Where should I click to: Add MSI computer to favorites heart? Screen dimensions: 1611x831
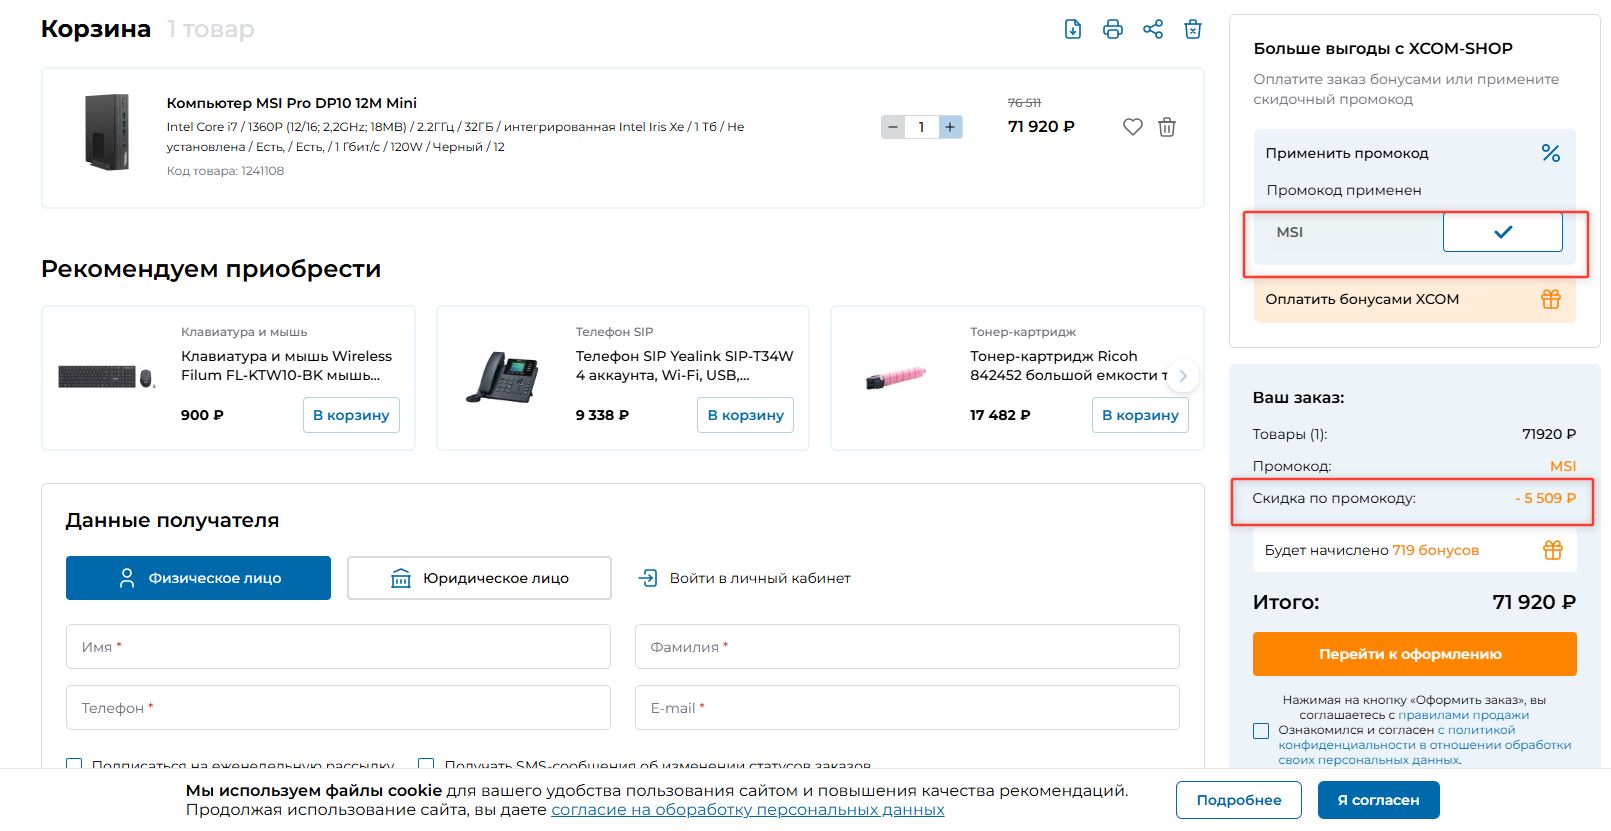(1132, 127)
